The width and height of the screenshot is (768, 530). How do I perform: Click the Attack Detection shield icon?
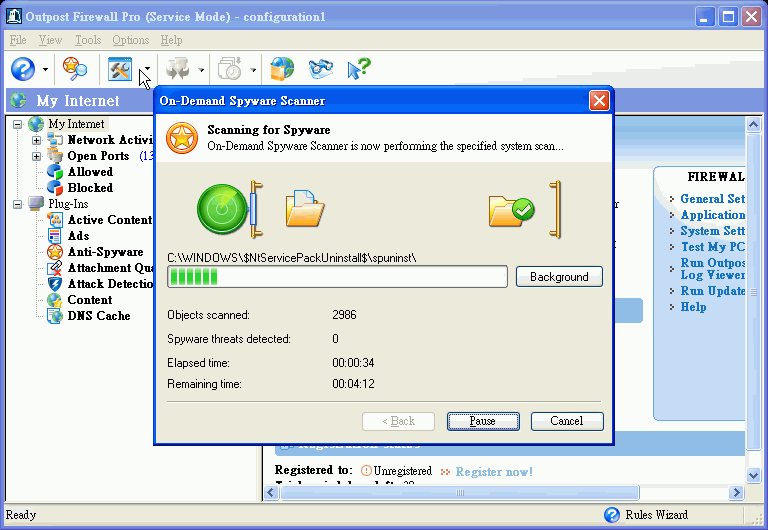coord(55,284)
